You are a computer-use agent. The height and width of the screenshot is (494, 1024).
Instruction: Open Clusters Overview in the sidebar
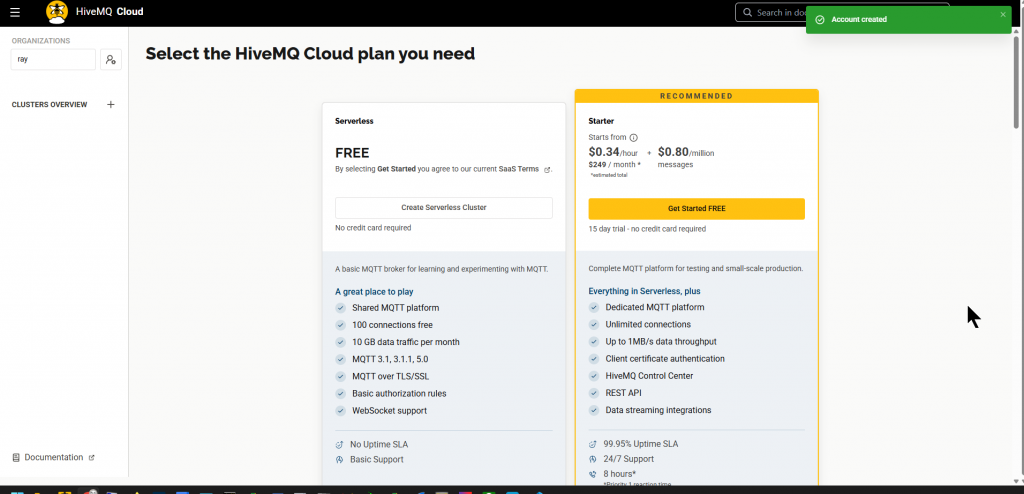[x=49, y=104]
